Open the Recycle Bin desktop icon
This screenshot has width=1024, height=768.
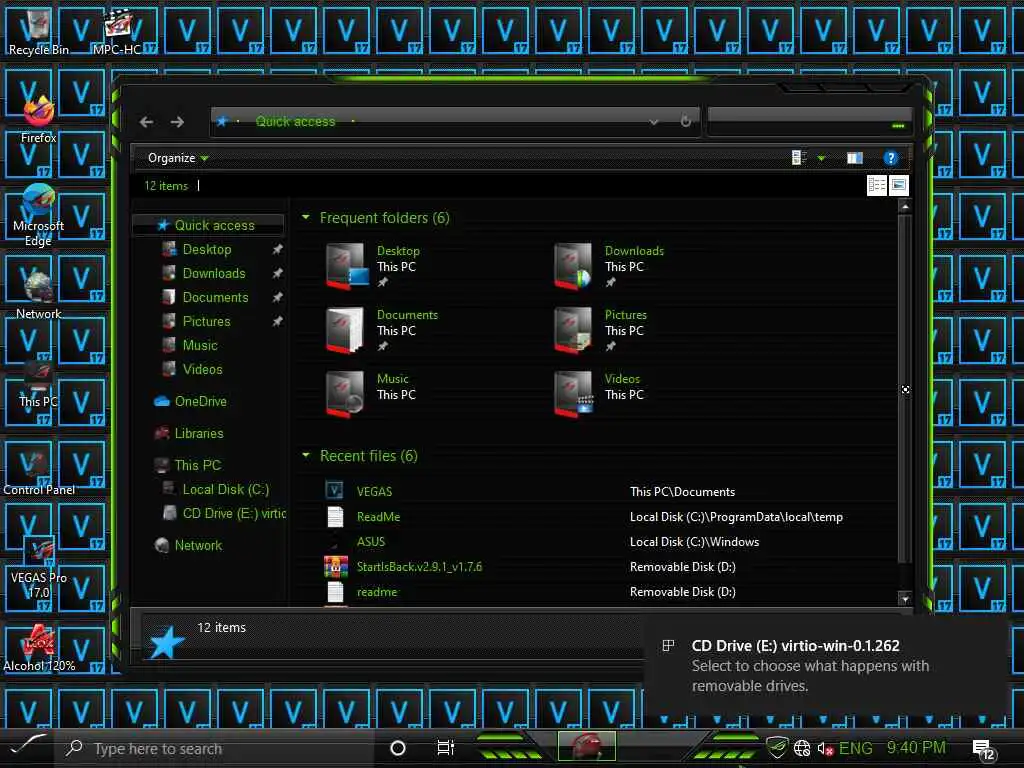coord(38,31)
